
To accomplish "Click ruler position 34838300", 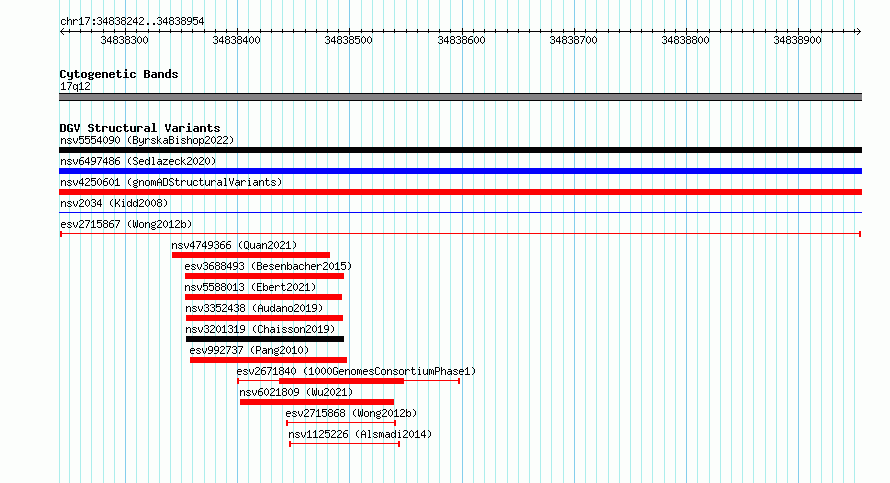I will click(124, 40).
